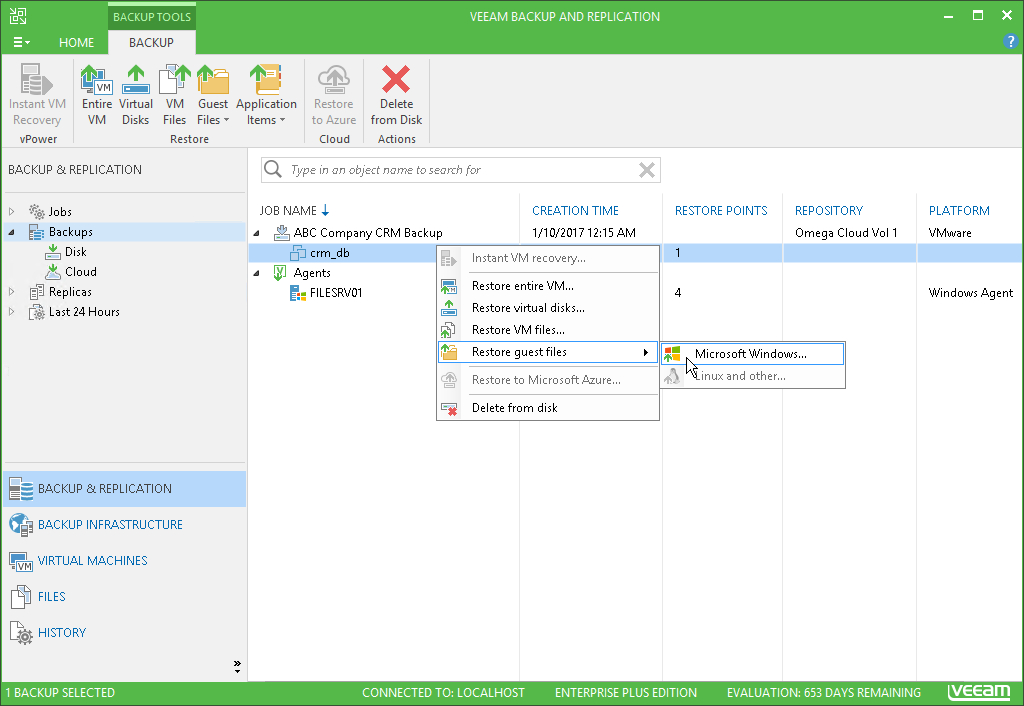This screenshot has width=1024, height=706.
Task: Open the main hamburger menu
Action: (21, 42)
